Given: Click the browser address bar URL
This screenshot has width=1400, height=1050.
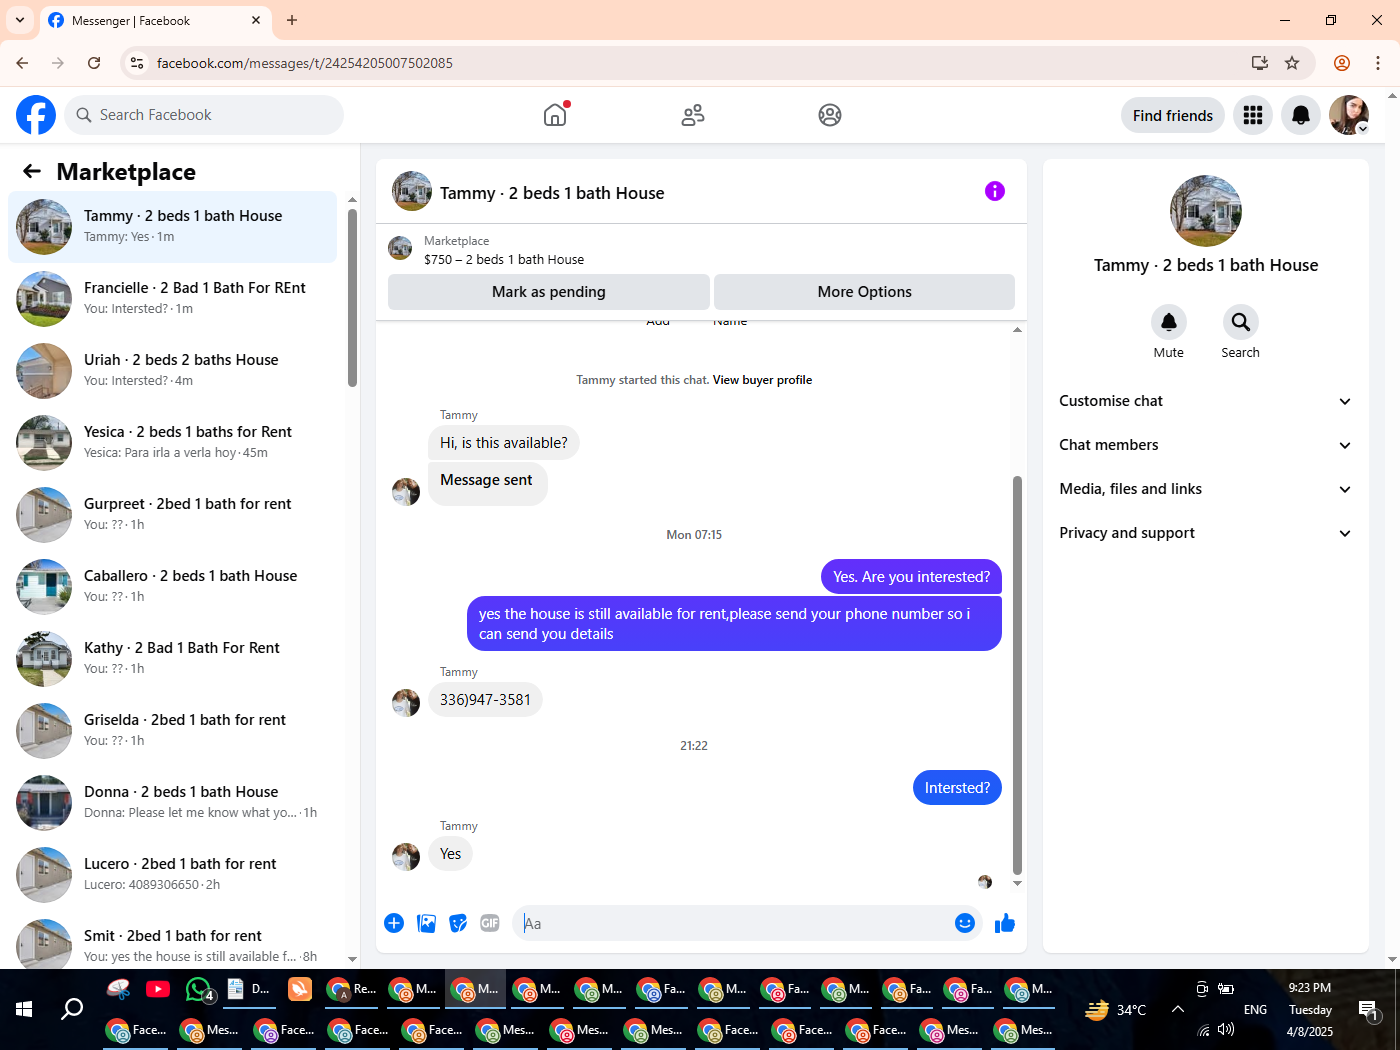Looking at the screenshot, I should pos(305,63).
